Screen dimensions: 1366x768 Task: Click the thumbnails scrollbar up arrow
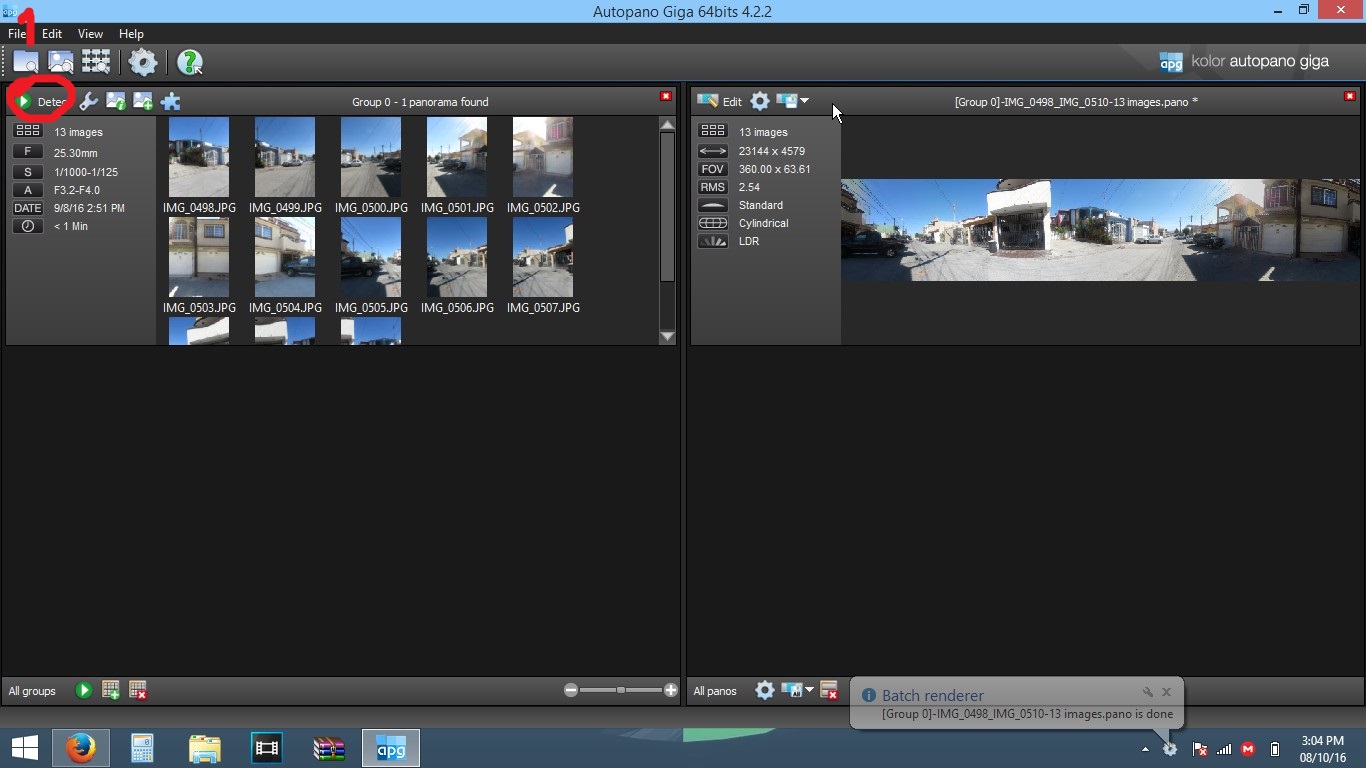[668, 125]
